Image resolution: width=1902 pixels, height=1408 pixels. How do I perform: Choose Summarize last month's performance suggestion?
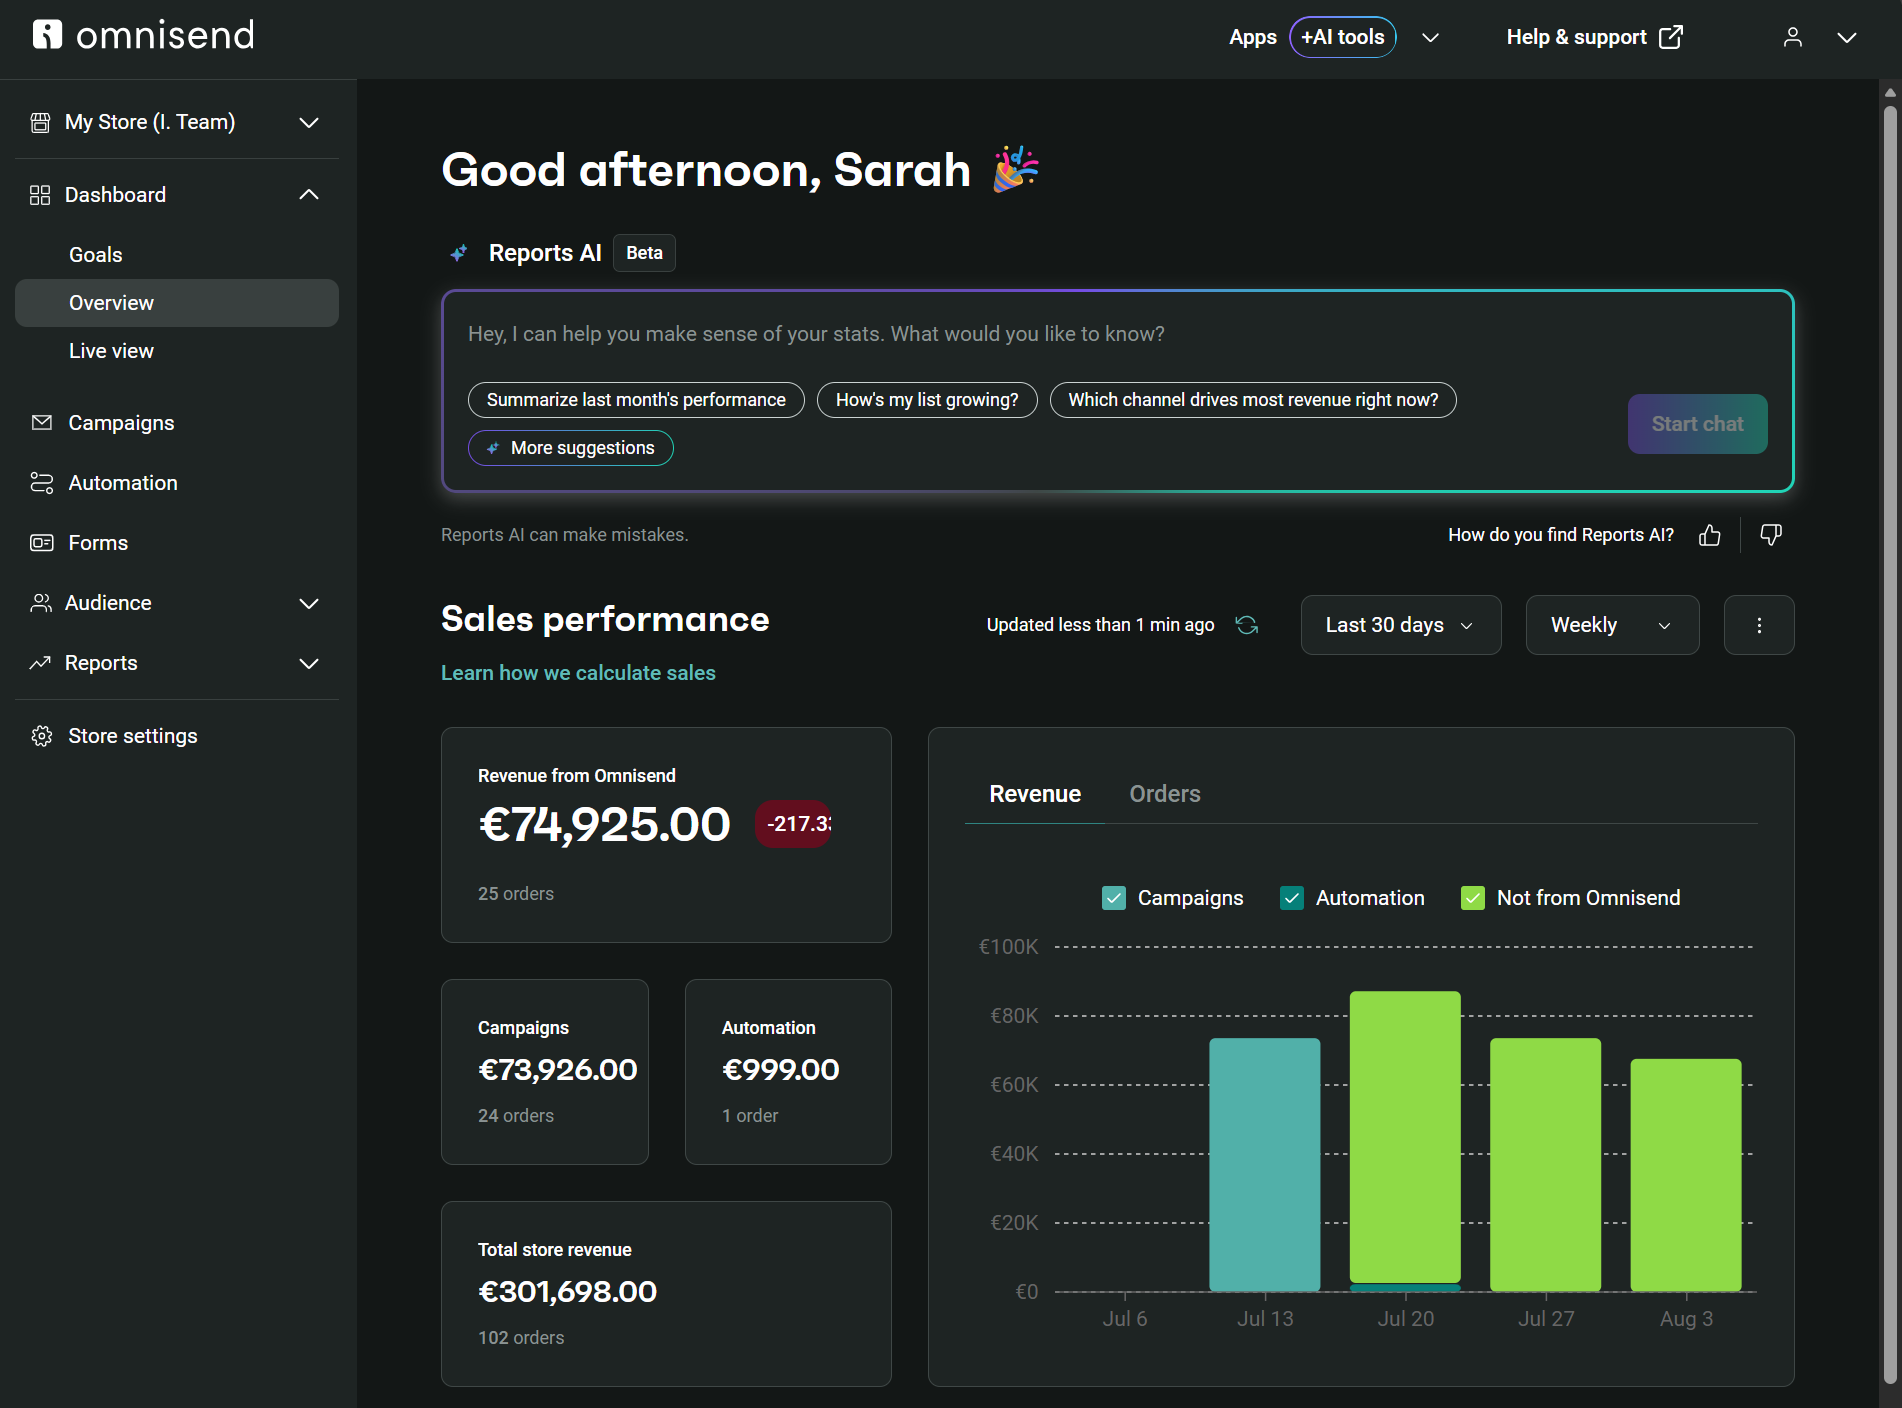636,400
